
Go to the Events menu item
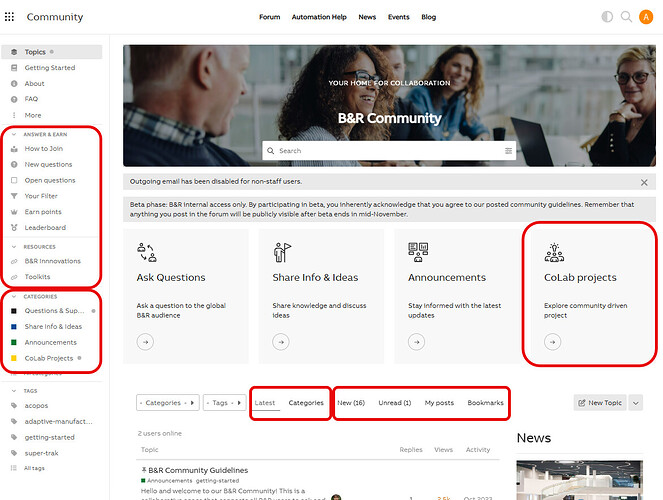pyautogui.click(x=398, y=17)
